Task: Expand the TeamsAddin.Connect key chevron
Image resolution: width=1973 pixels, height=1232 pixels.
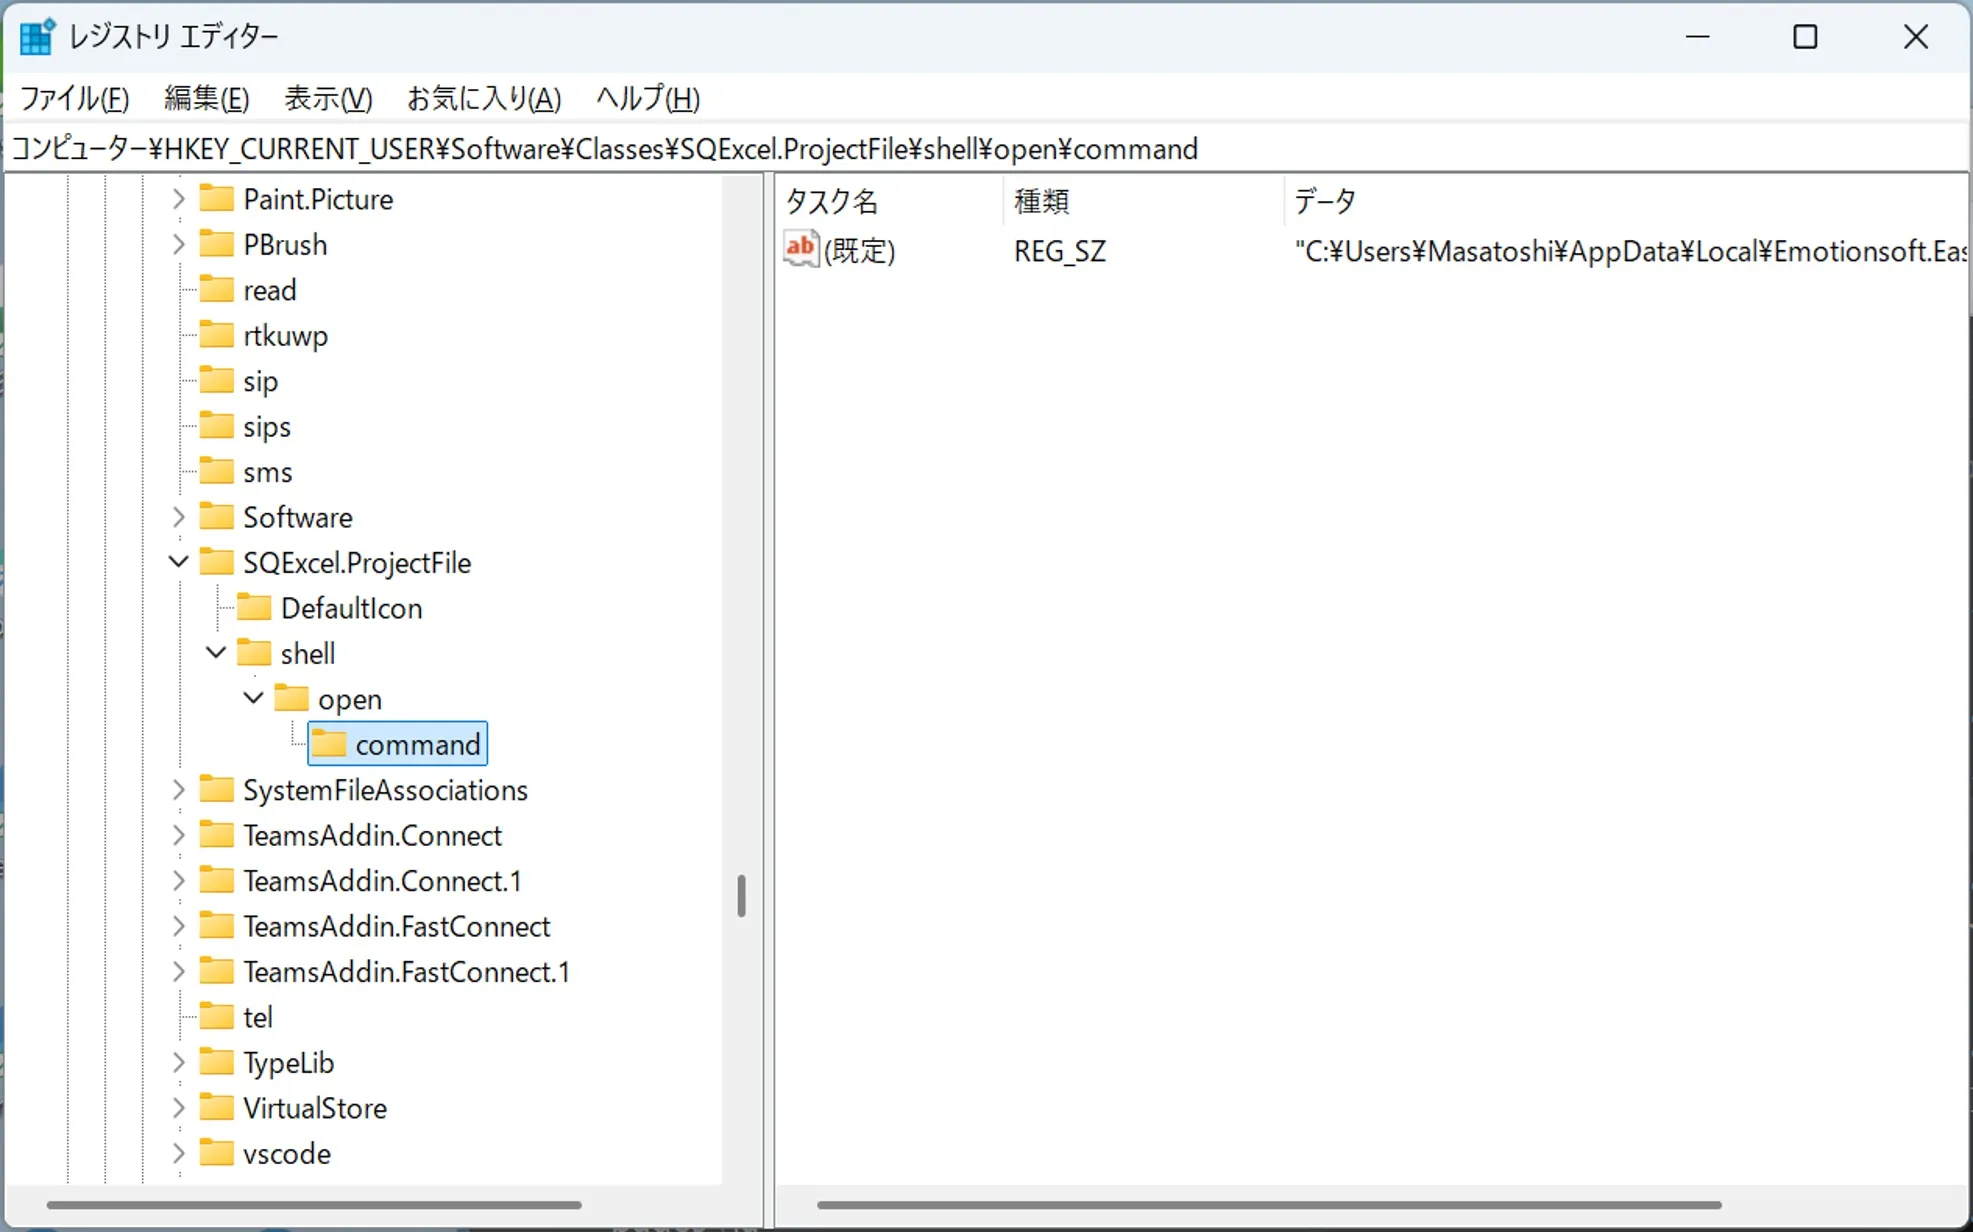Action: (179, 835)
